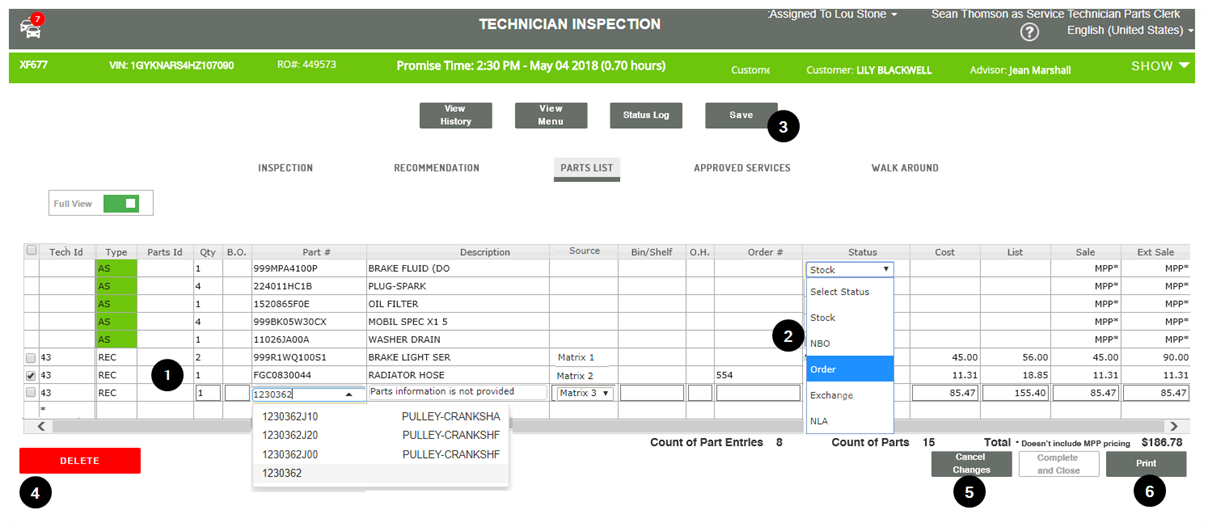Tick the BRAKE LIGHT SER row checkbox

point(31,358)
